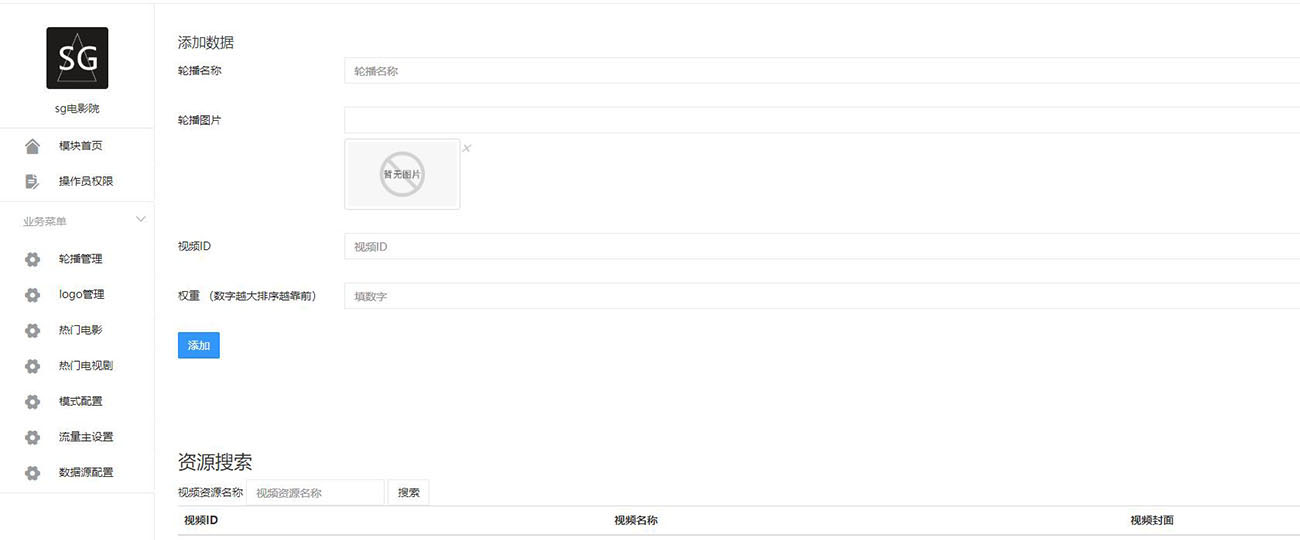Click the 权重 number input field
The height and width of the screenshot is (540, 1300).
pos(820,296)
